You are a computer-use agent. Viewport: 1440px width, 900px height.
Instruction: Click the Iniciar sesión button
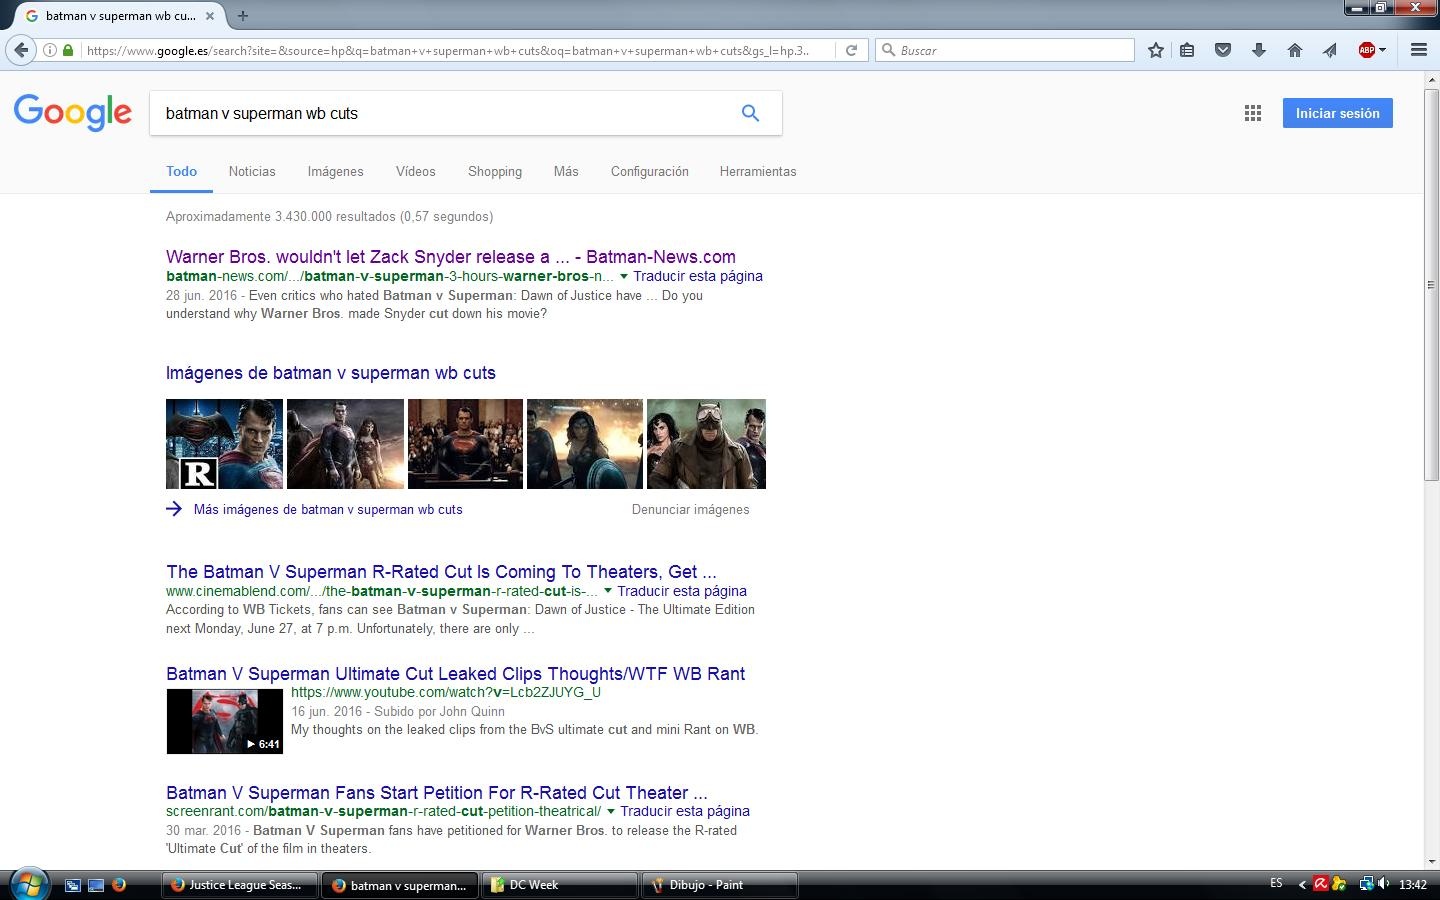pos(1337,113)
